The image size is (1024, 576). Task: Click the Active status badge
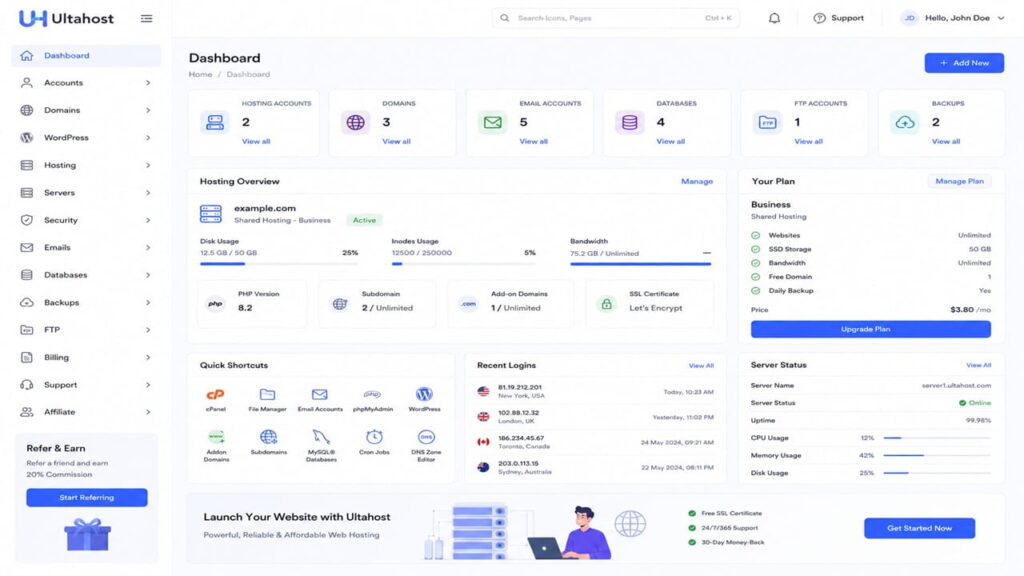pos(364,220)
